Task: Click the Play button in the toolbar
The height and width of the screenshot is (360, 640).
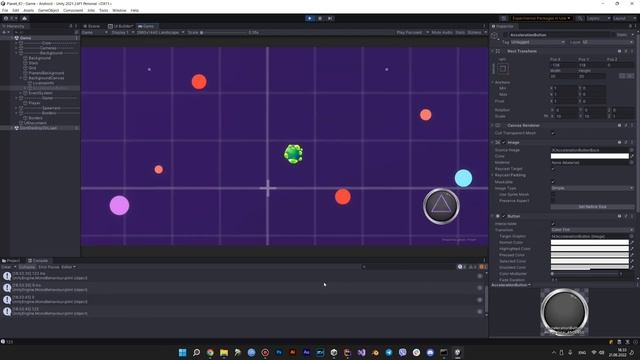Action: (310, 18)
